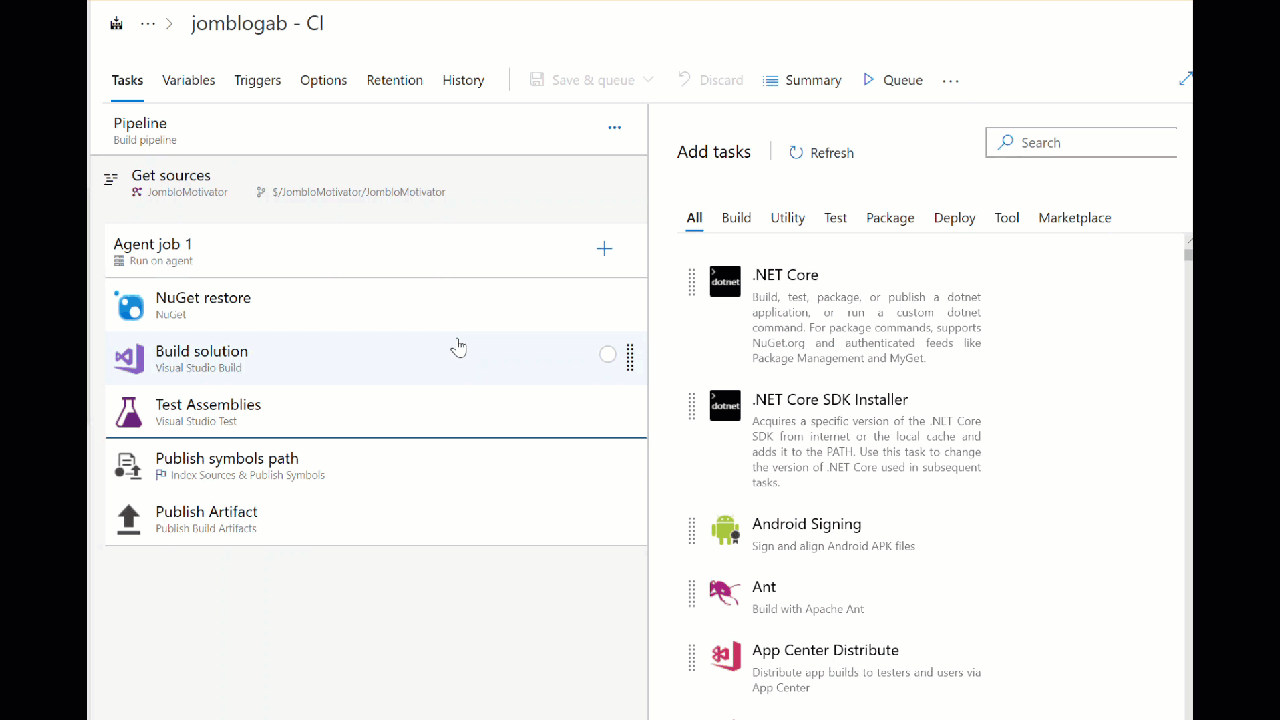Filter tasks by Tool category

(1007, 218)
